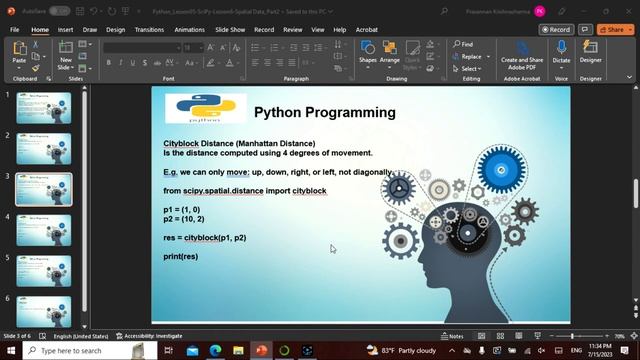This screenshot has width=640, height=360.
Task: Toggle Bold formatting
Action: [109, 63]
